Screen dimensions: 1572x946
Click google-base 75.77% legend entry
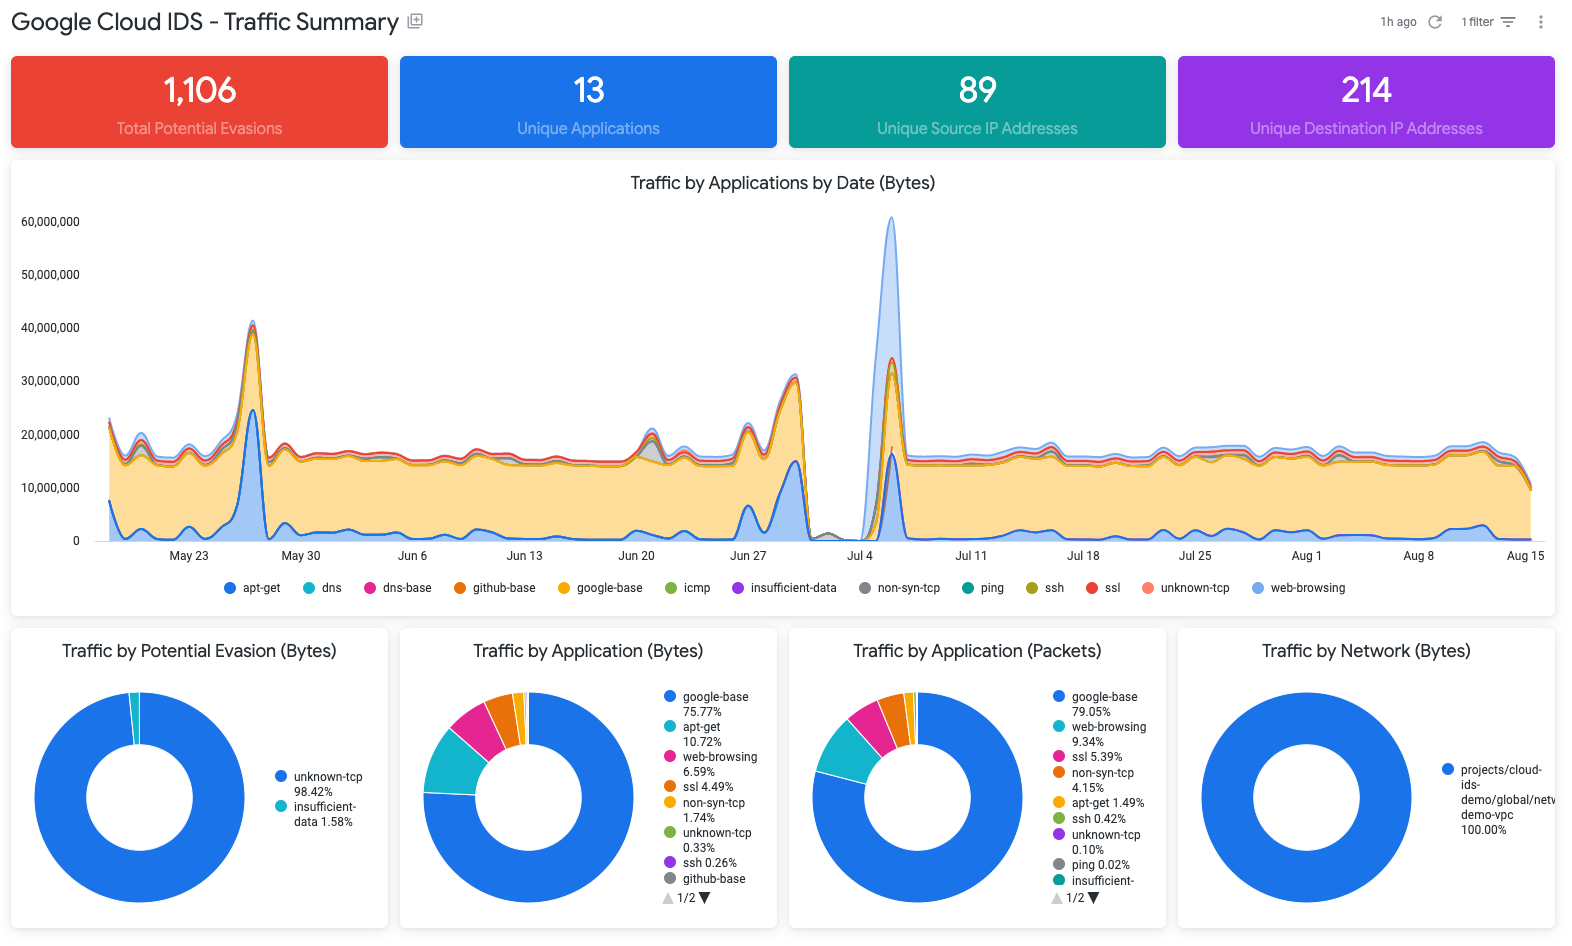click(706, 704)
